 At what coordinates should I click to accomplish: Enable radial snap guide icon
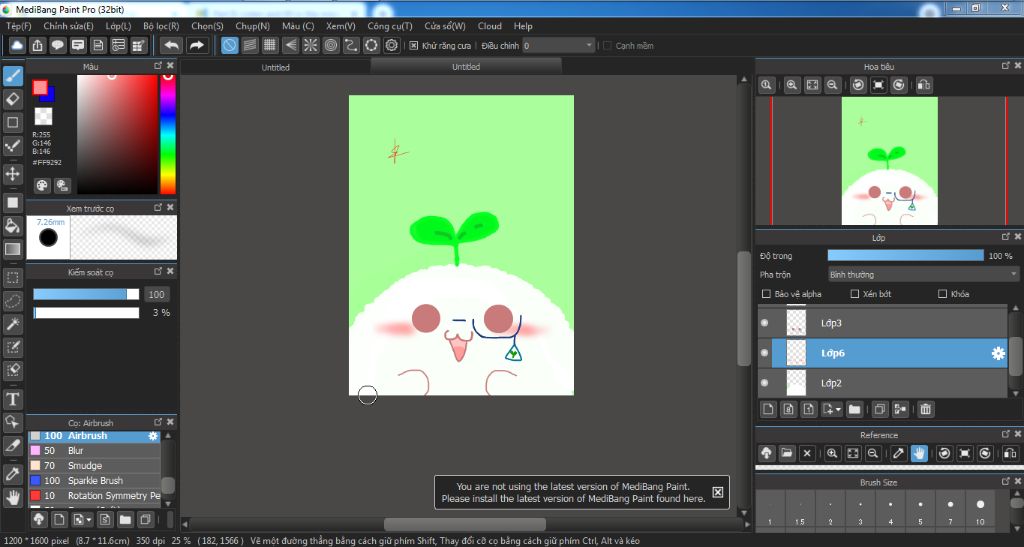pos(310,45)
